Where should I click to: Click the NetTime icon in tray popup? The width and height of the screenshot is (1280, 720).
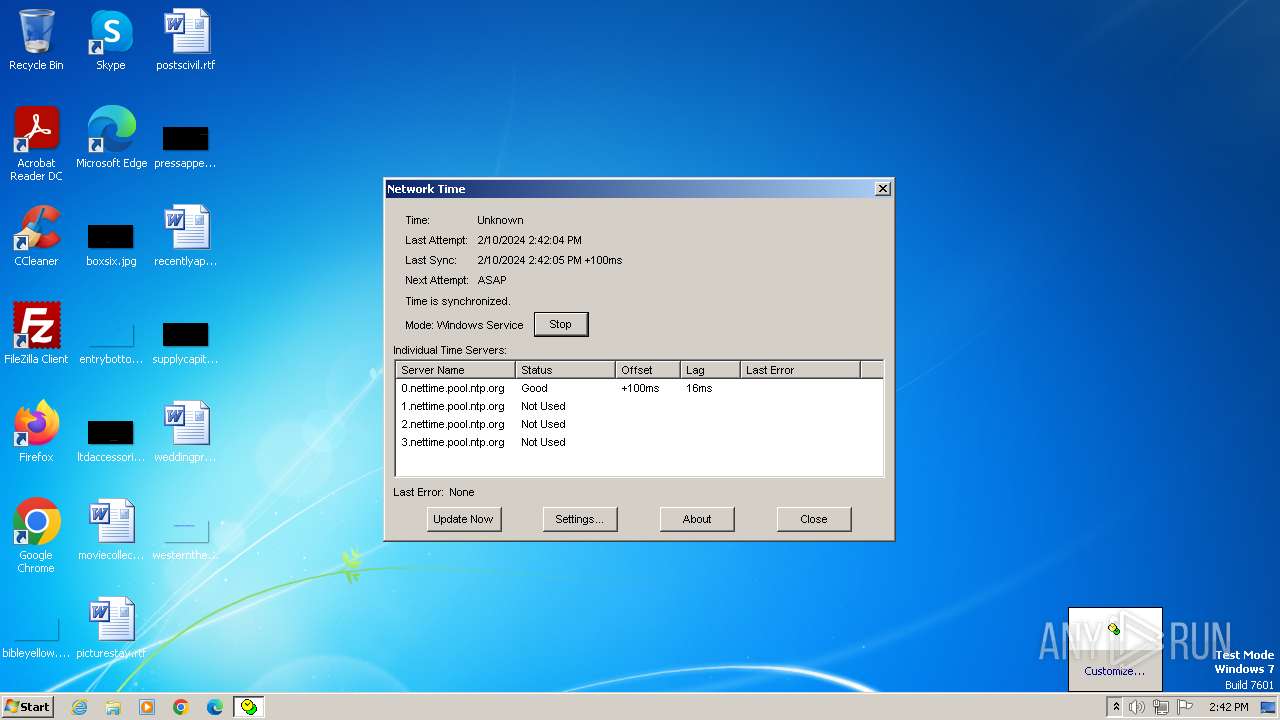click(1114, 629)
